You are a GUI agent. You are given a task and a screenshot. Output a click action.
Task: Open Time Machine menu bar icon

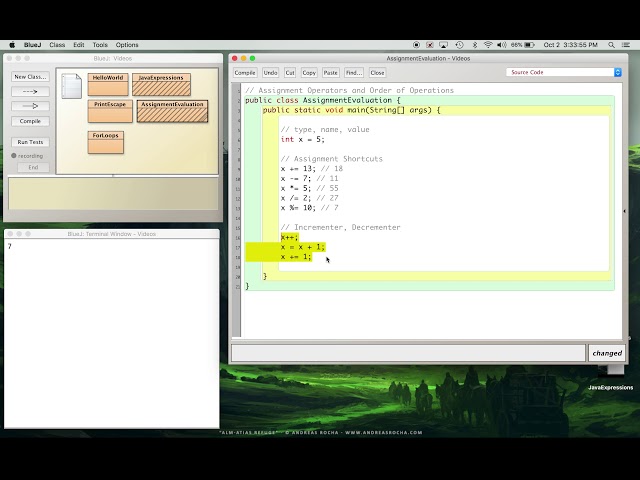[459, 45]
